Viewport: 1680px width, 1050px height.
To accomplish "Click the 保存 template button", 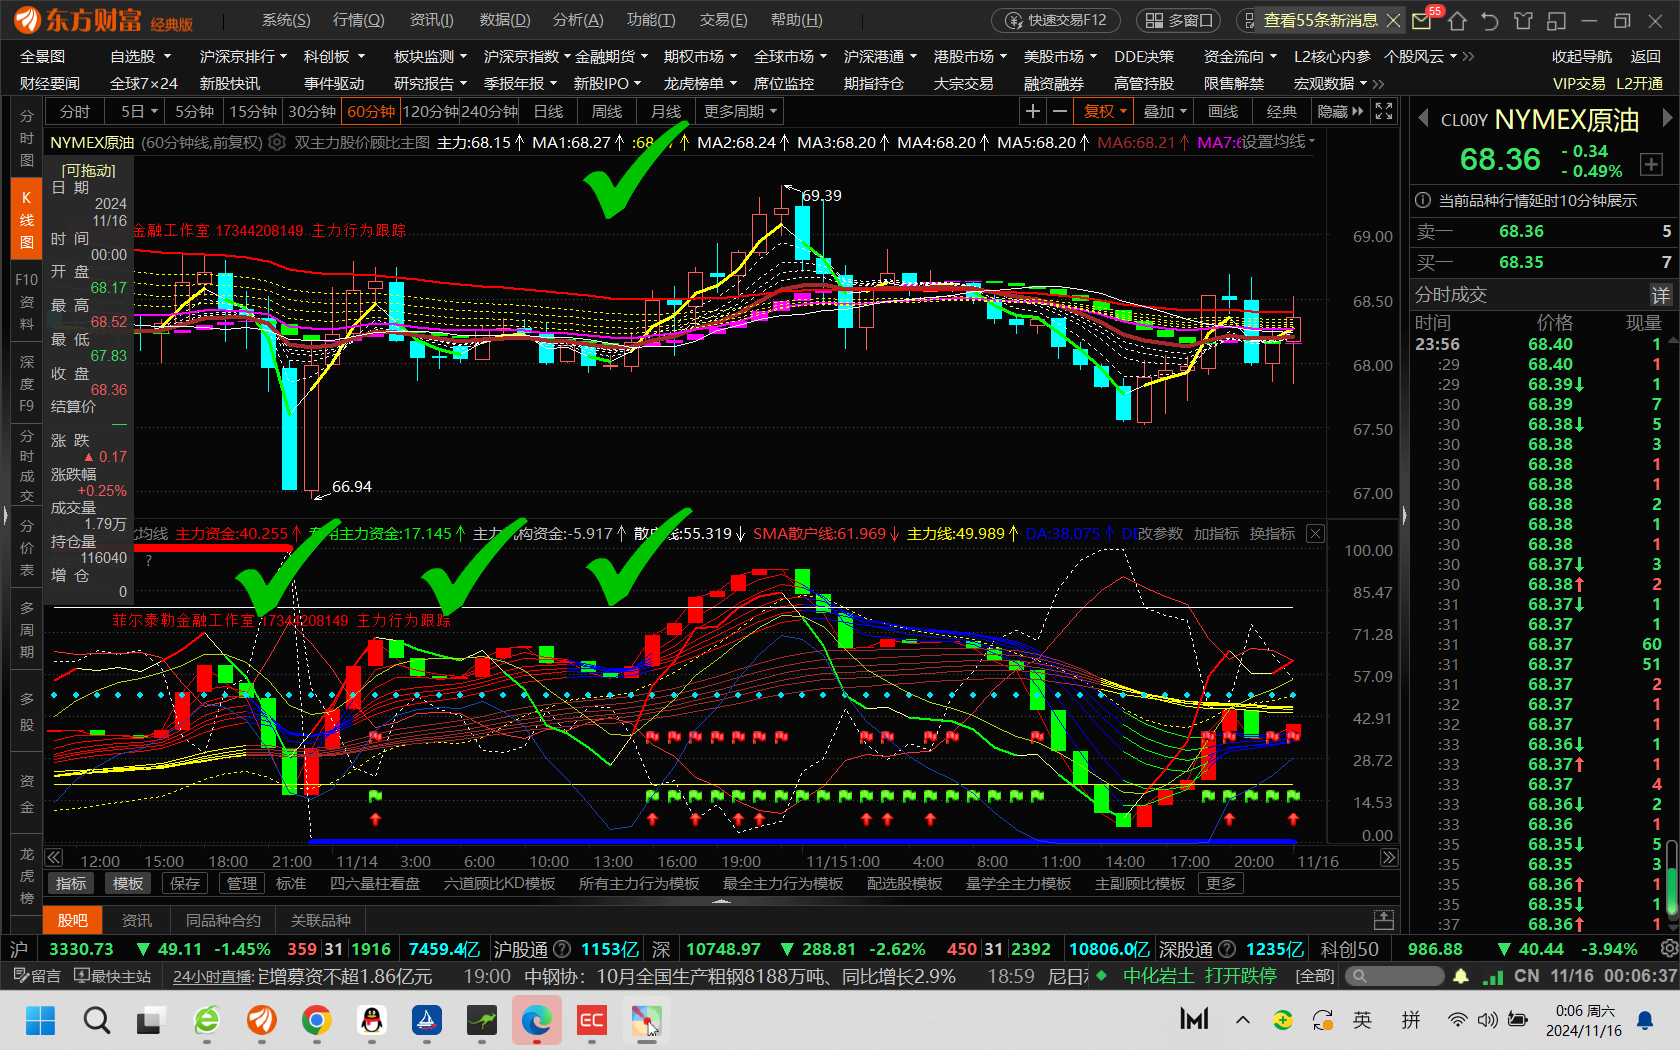I will tap(185, 883).
